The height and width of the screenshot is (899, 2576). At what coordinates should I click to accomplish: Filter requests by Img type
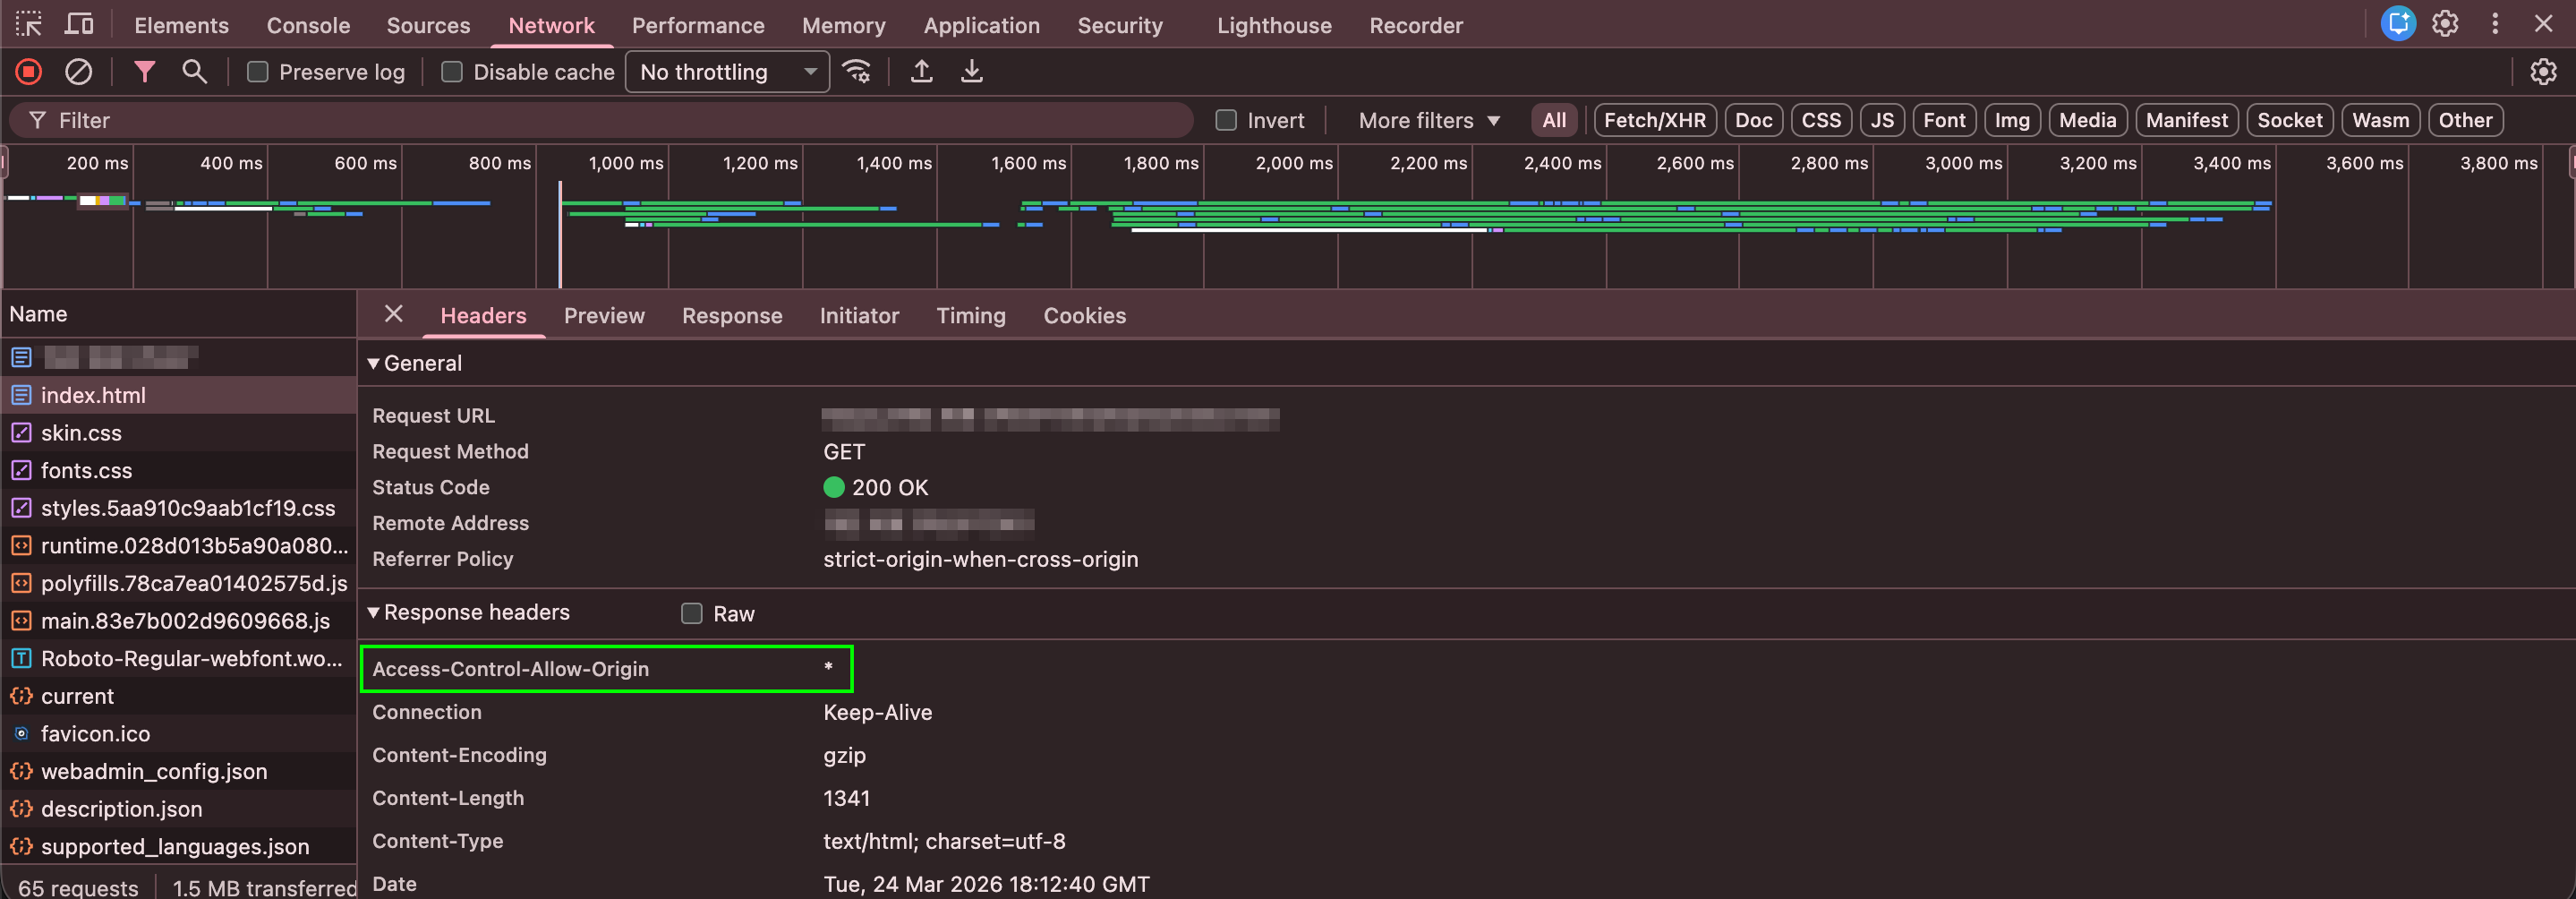(2011, 120)
